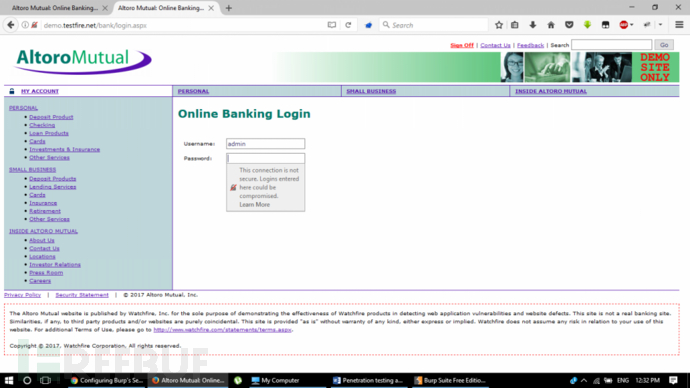690x388 pixels.
Task: Follow the Sign Off link
Action: pos(462,45)
